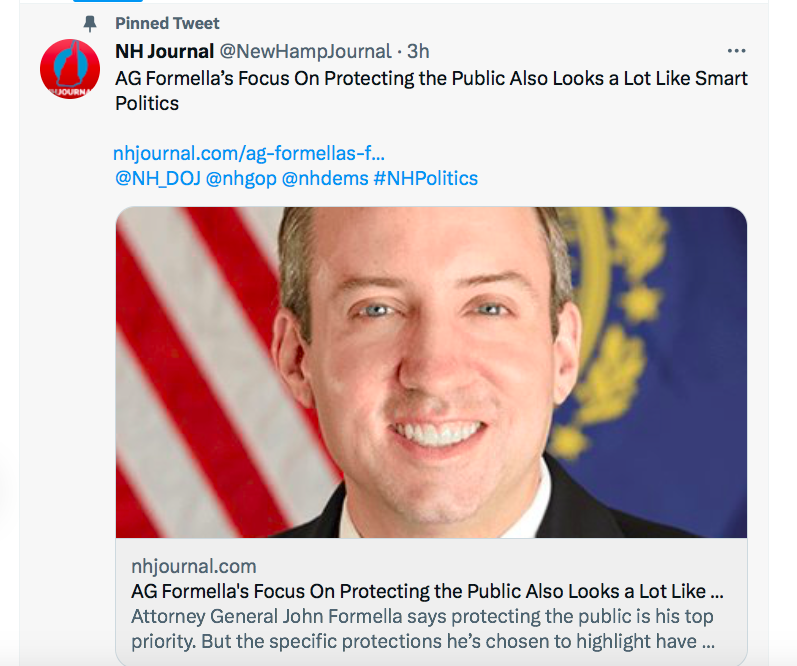Viewport: 797px width, 666px height.
Task: Open the NH Journal red avatar
Action: (68, 70)
